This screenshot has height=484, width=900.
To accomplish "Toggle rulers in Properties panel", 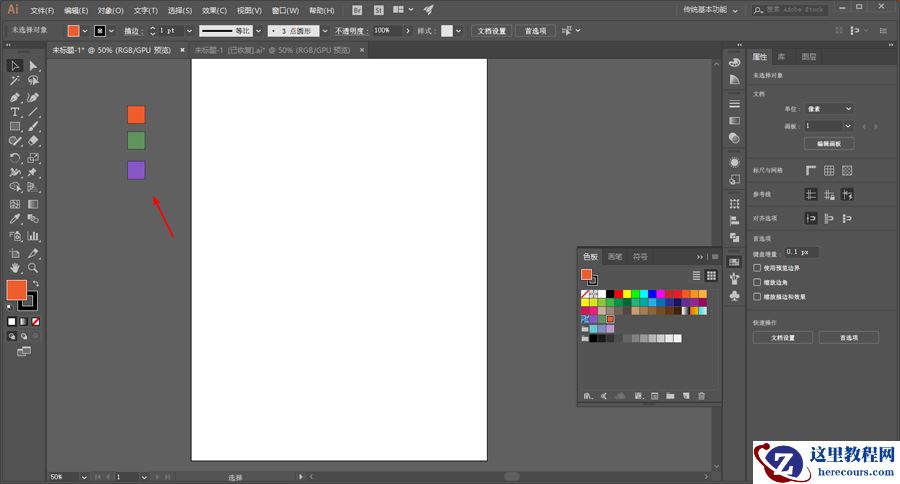I will pyautogui.click(x=810, y=171).
